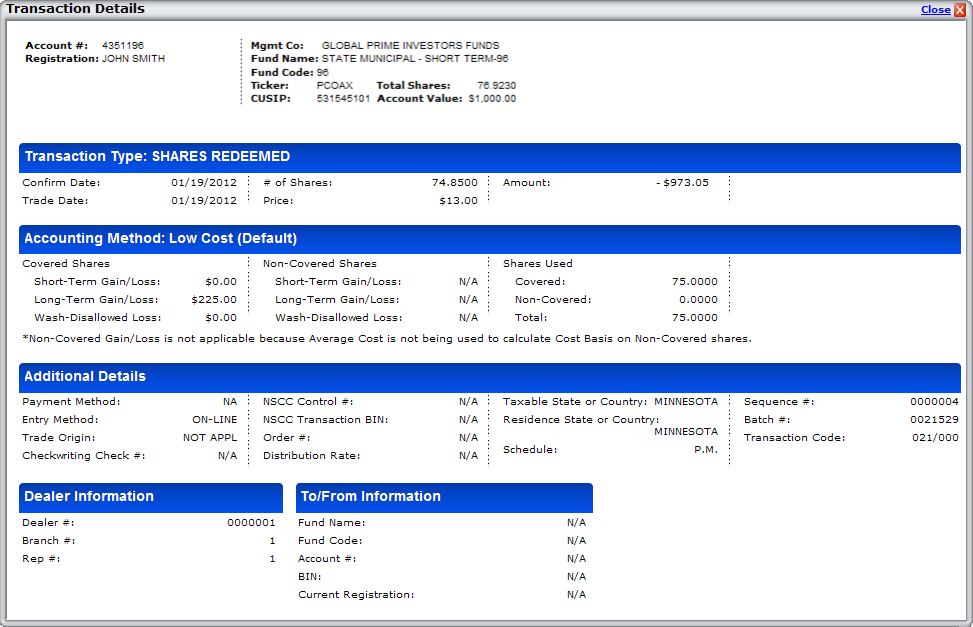Select trade origin value NOT APPL
The height and width of the screenshot is (627, 973).
(x=210, y=438)
